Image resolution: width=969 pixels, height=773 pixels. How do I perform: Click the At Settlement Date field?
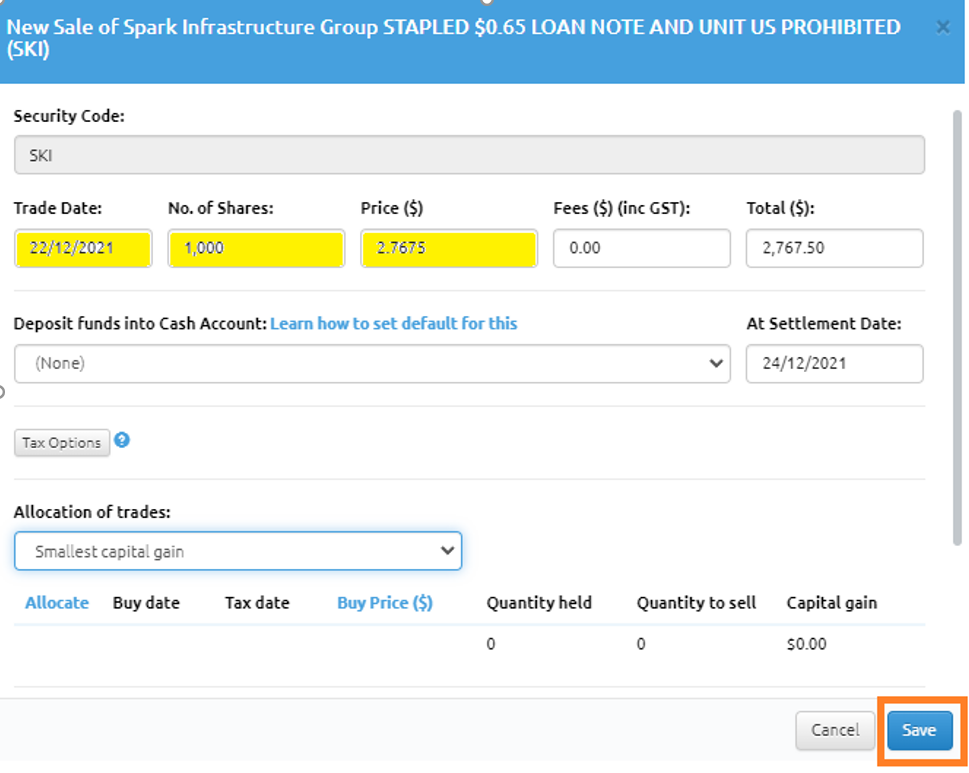pos(835,363)
